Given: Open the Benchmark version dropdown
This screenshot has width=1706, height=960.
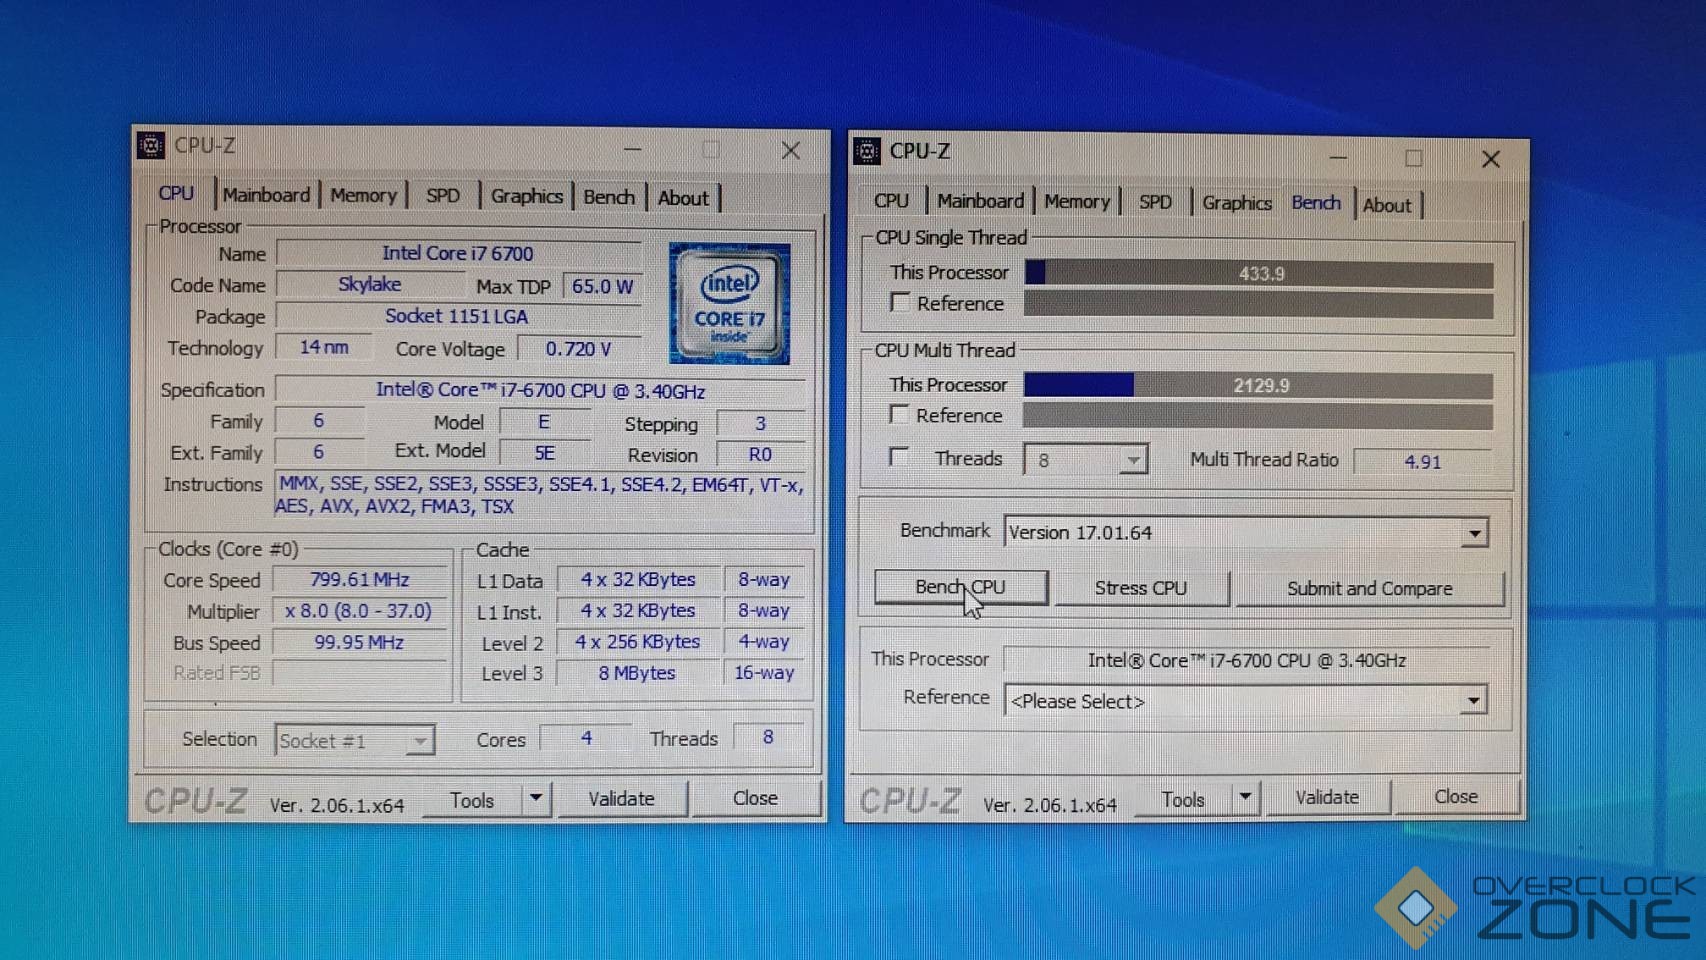Looking at the screenshot, I should point(1474,533).
